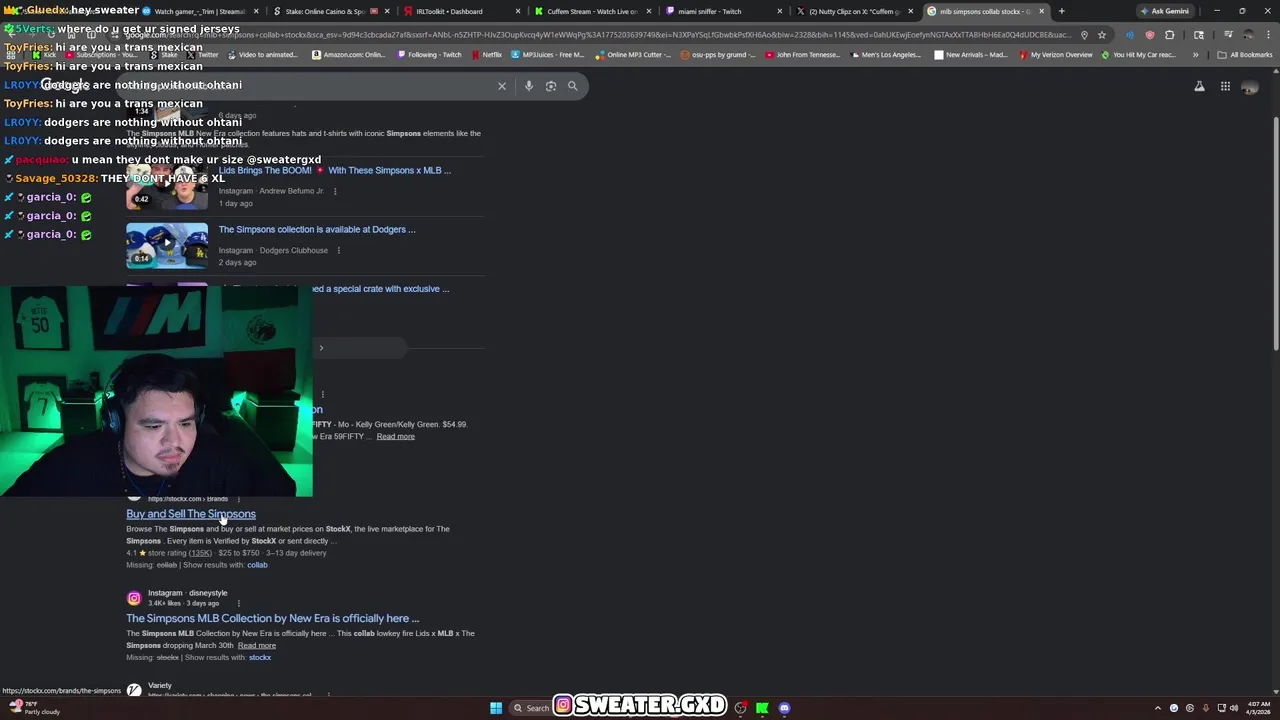The height and width of the screenshot is (720, 1280).
Task: Open Online MP3 Cutter bookmark
Action: click(x=633, y=55)
